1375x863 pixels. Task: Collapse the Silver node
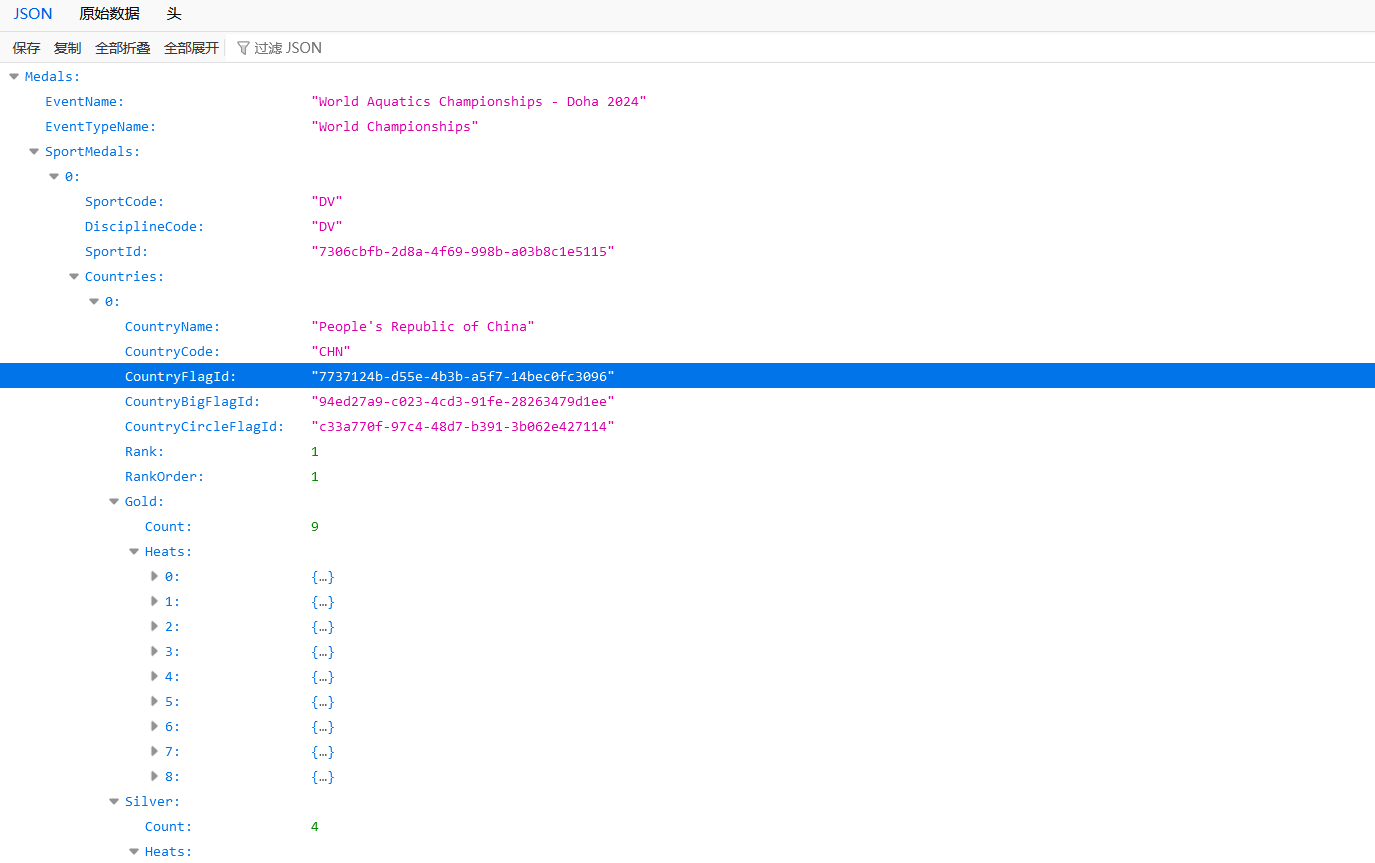(114, 801)
